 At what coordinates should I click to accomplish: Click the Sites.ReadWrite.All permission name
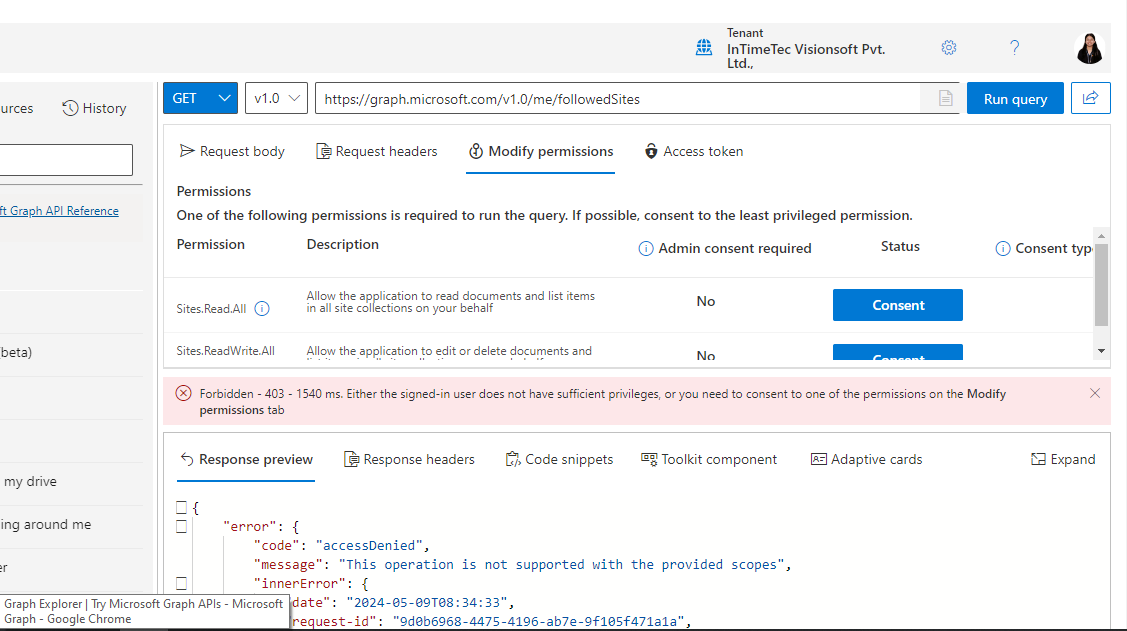pos(226,351)
